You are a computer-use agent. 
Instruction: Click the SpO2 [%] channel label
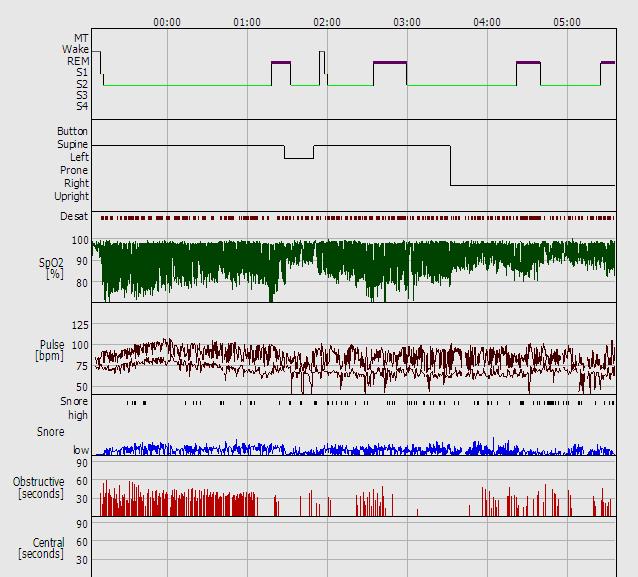[x=51, y=268]
